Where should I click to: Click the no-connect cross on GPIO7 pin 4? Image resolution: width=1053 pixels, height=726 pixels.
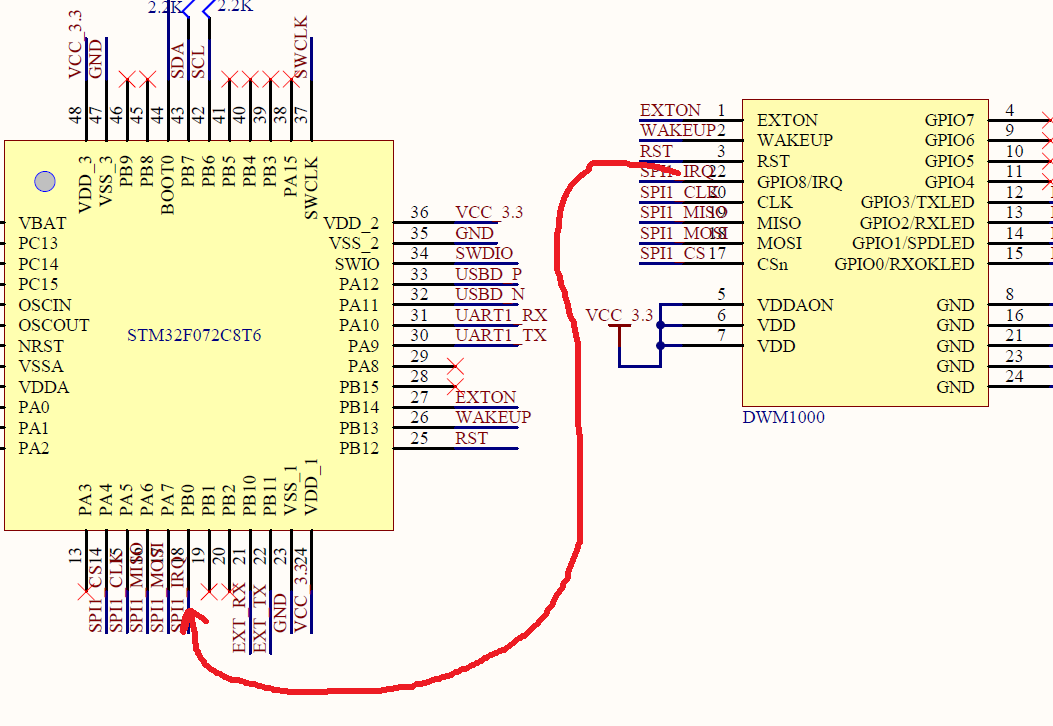pyautogui.click(x=1048, y=119)
